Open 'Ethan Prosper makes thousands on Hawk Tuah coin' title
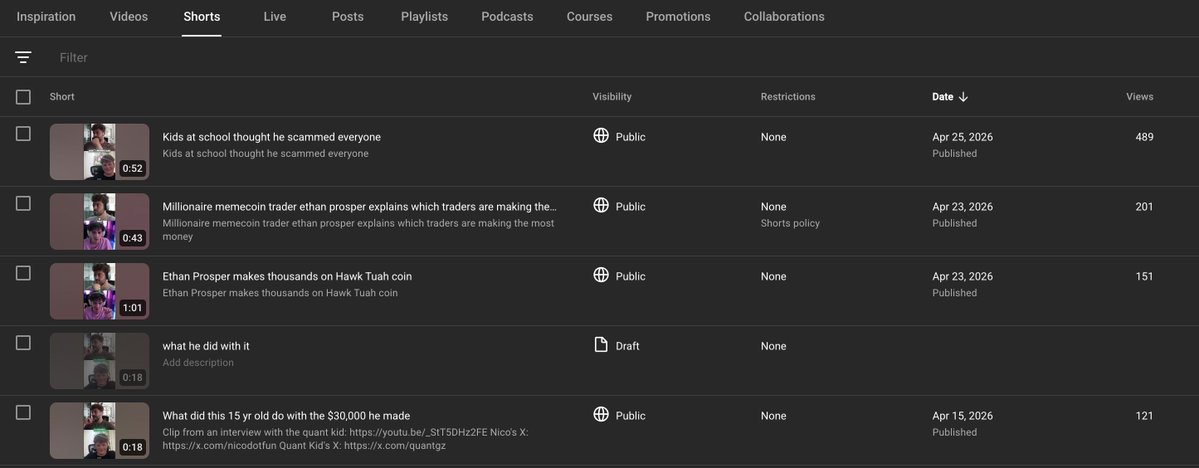Image resolution: width=1199 pixels, height=468 pixels. coord(287,276)
